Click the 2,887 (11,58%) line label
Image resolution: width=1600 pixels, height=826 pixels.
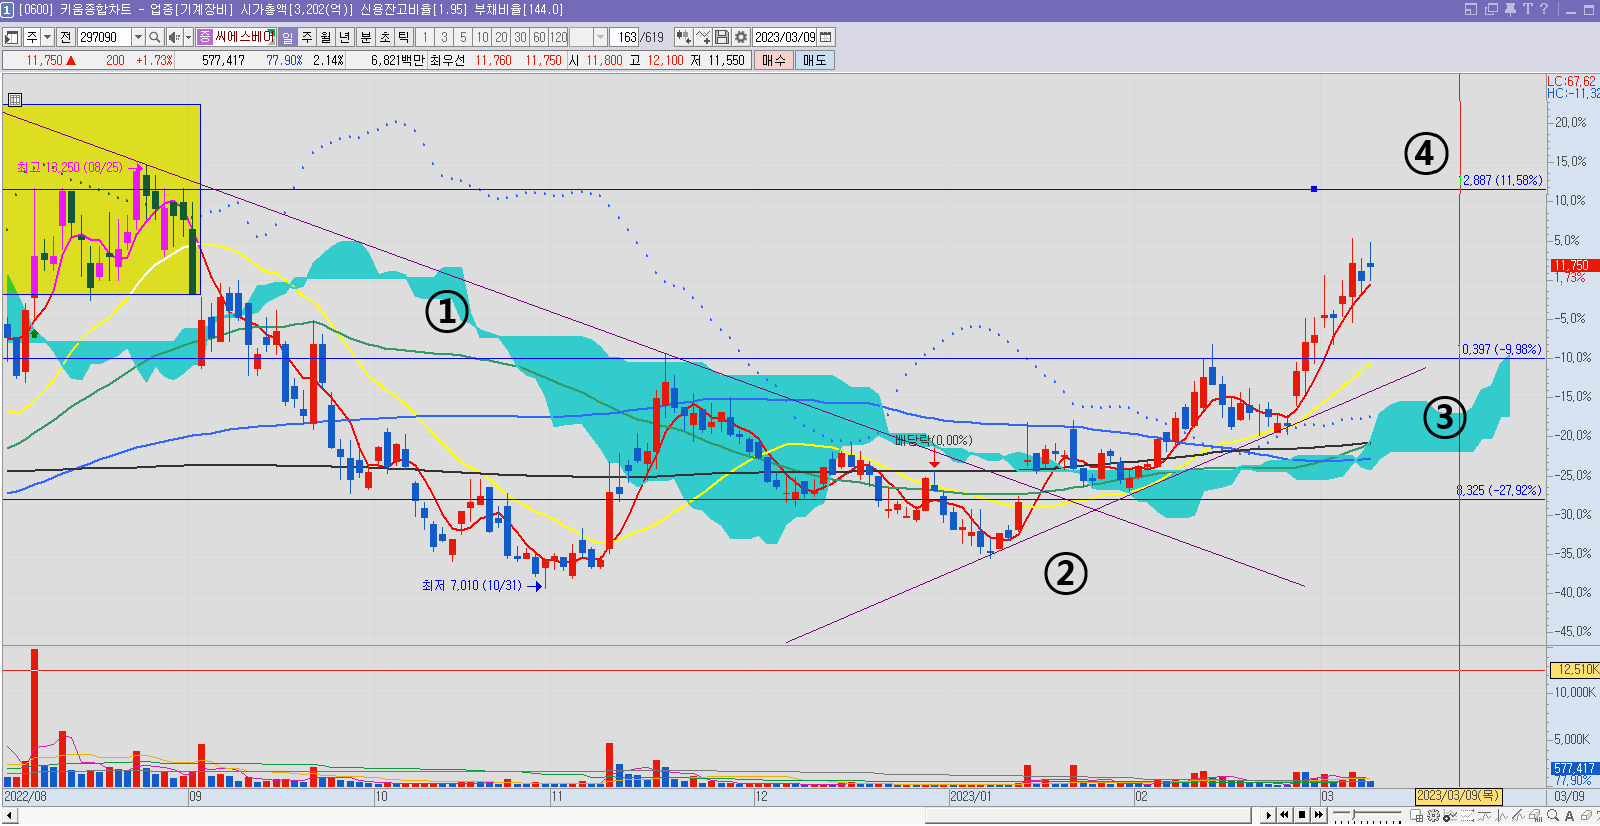[x=1502, y=181]
